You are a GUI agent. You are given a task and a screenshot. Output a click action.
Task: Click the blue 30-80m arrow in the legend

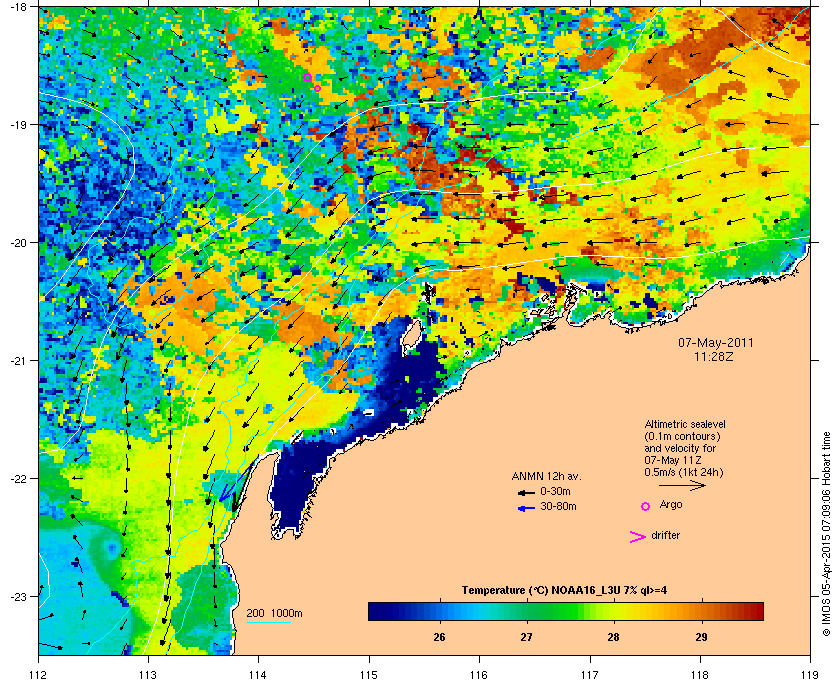[526, 508]
